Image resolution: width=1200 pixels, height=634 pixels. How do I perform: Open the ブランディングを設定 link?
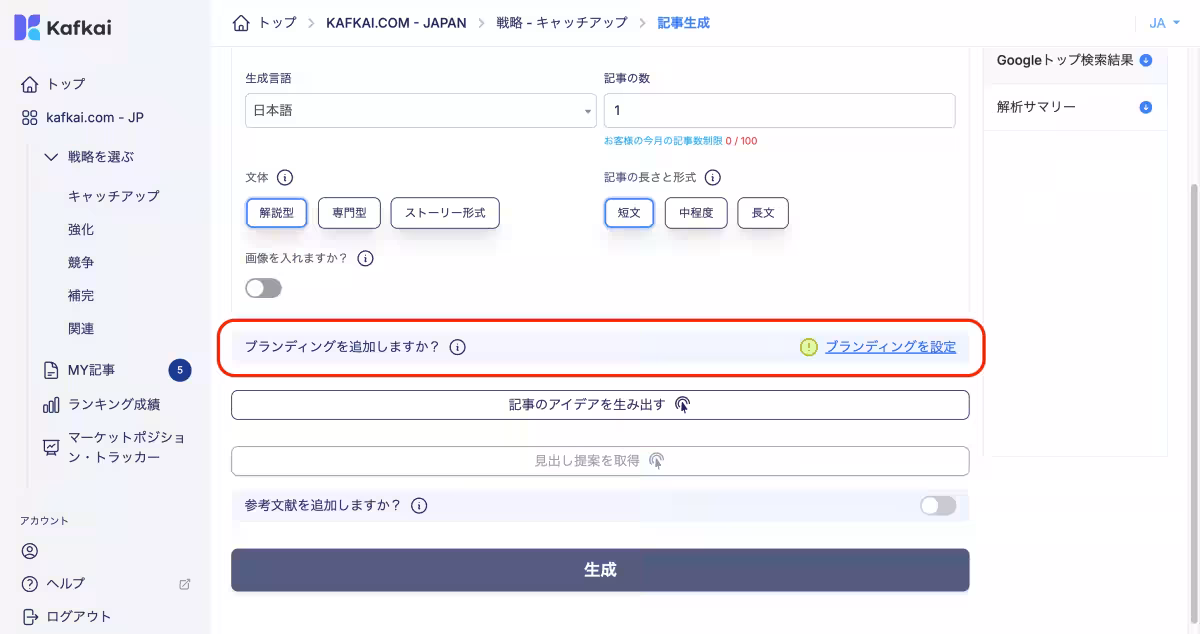(x=890, y=346)
